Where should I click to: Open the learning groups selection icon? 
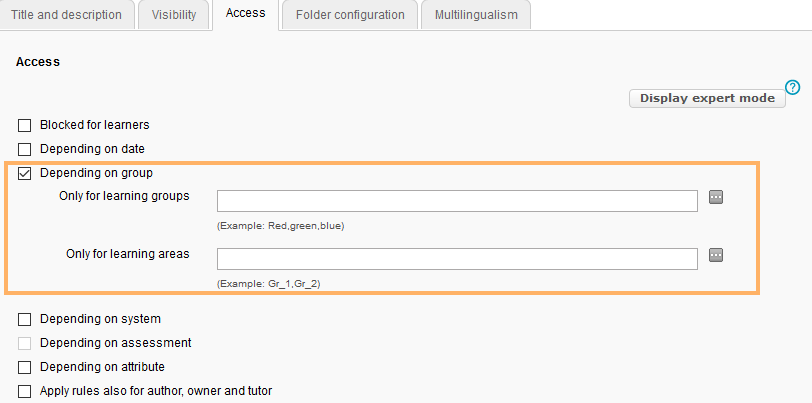pyautogui.click(x=716, y=197)
